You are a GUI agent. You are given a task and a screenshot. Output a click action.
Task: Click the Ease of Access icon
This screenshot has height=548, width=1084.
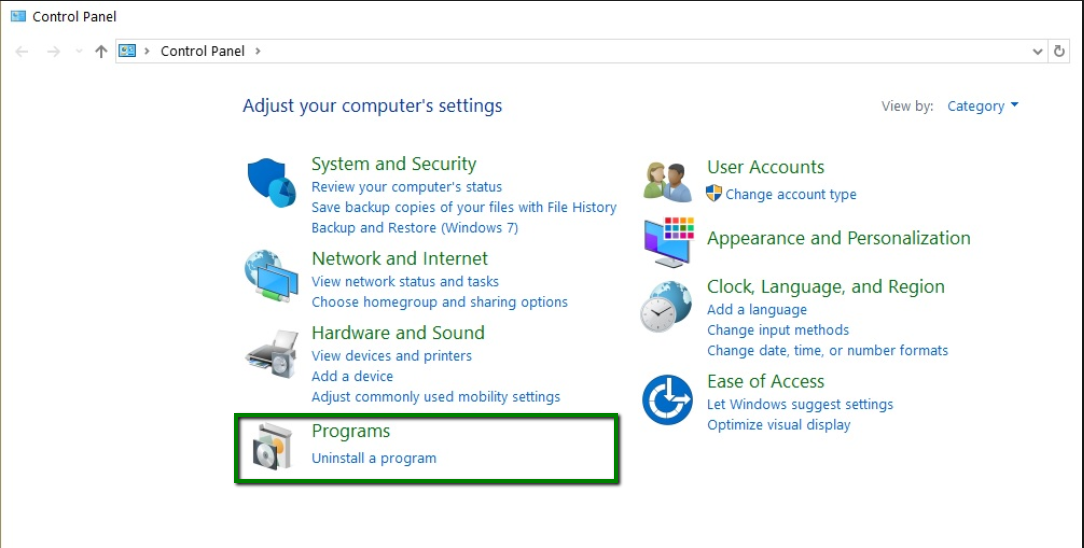[667, 400]
